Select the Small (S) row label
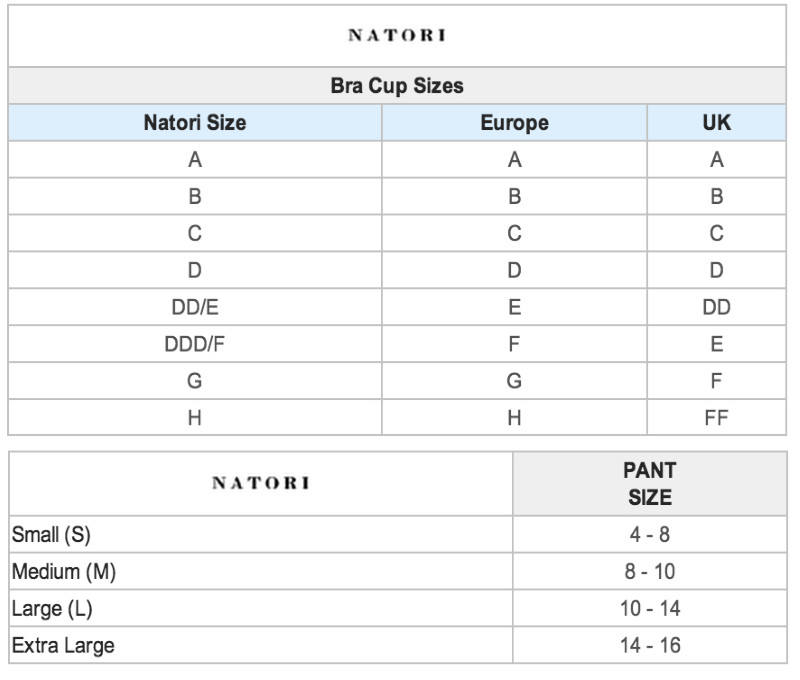This screenshot has width=800, height=680. (x=51, y=535)
